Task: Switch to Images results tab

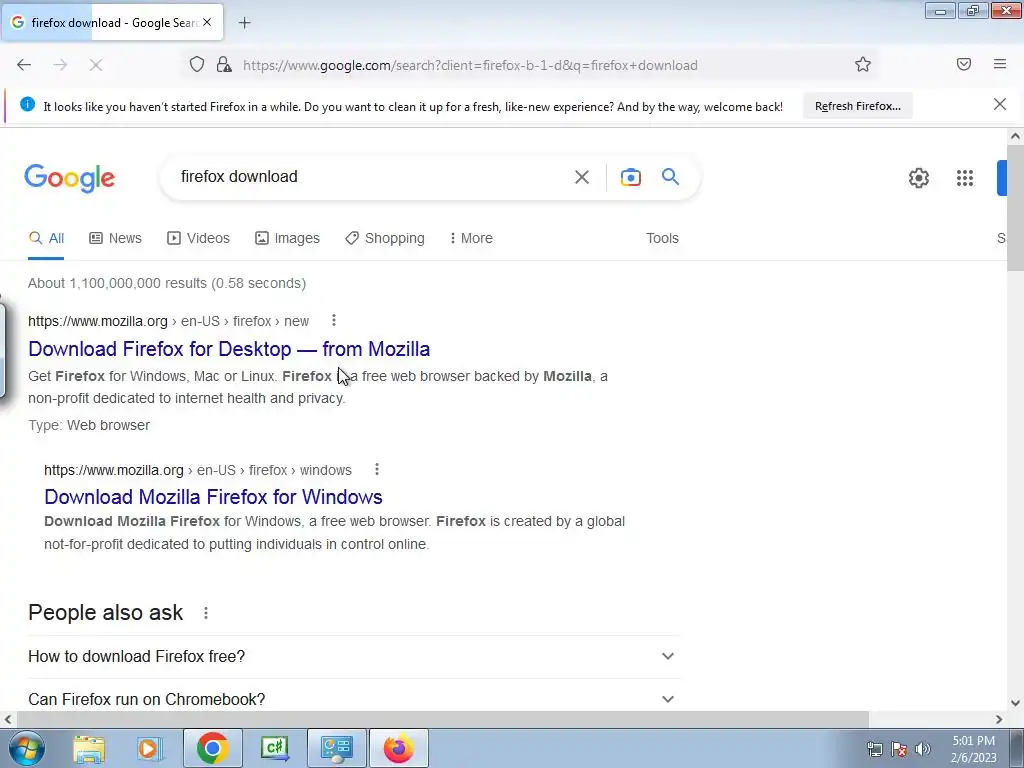Action: click(x=287, y=238)
